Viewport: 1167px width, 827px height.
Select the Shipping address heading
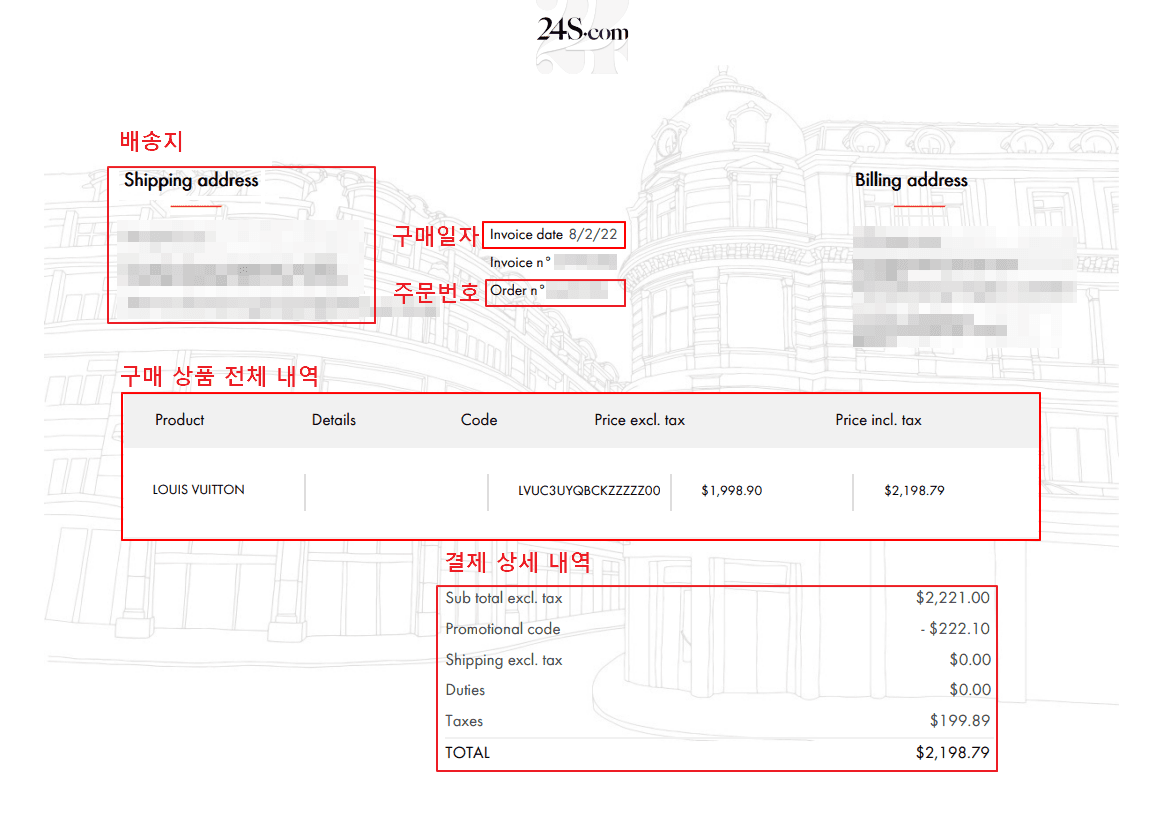pyautogui.click(x=191, y=180)
